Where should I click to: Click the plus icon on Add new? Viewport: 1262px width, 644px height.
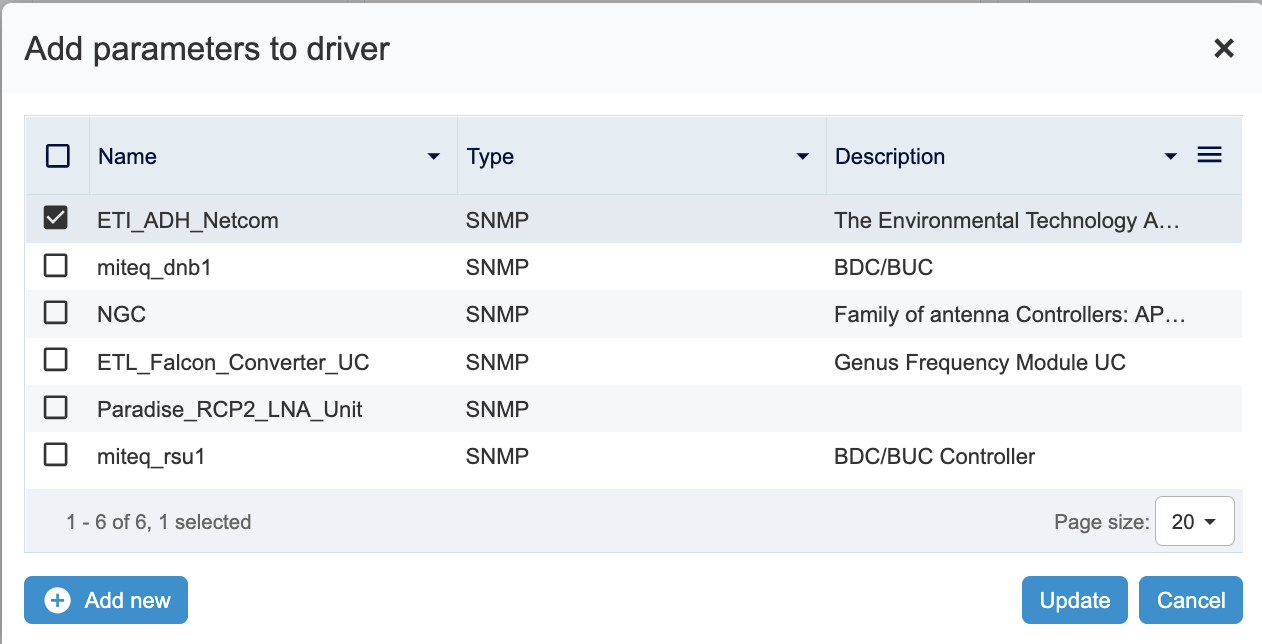tap(58, 600)
